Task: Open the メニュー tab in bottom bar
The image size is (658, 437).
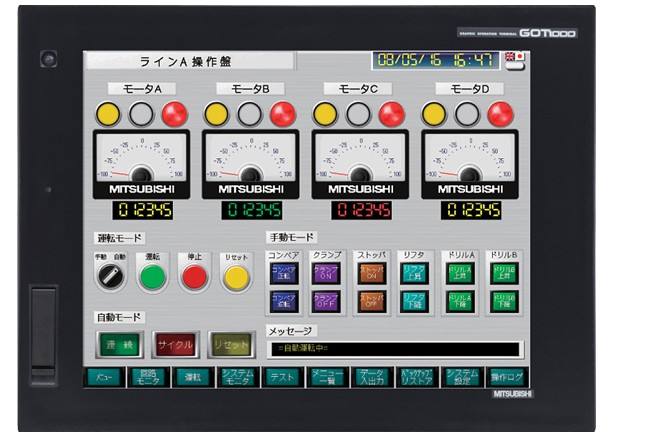Action: pos(103,377)
